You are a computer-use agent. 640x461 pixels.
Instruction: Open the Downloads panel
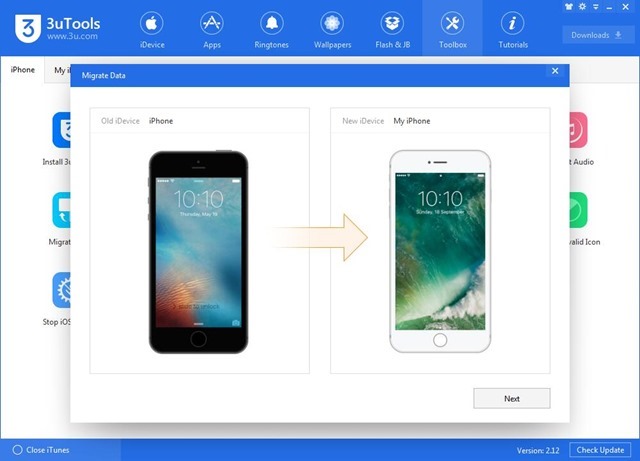596,35
